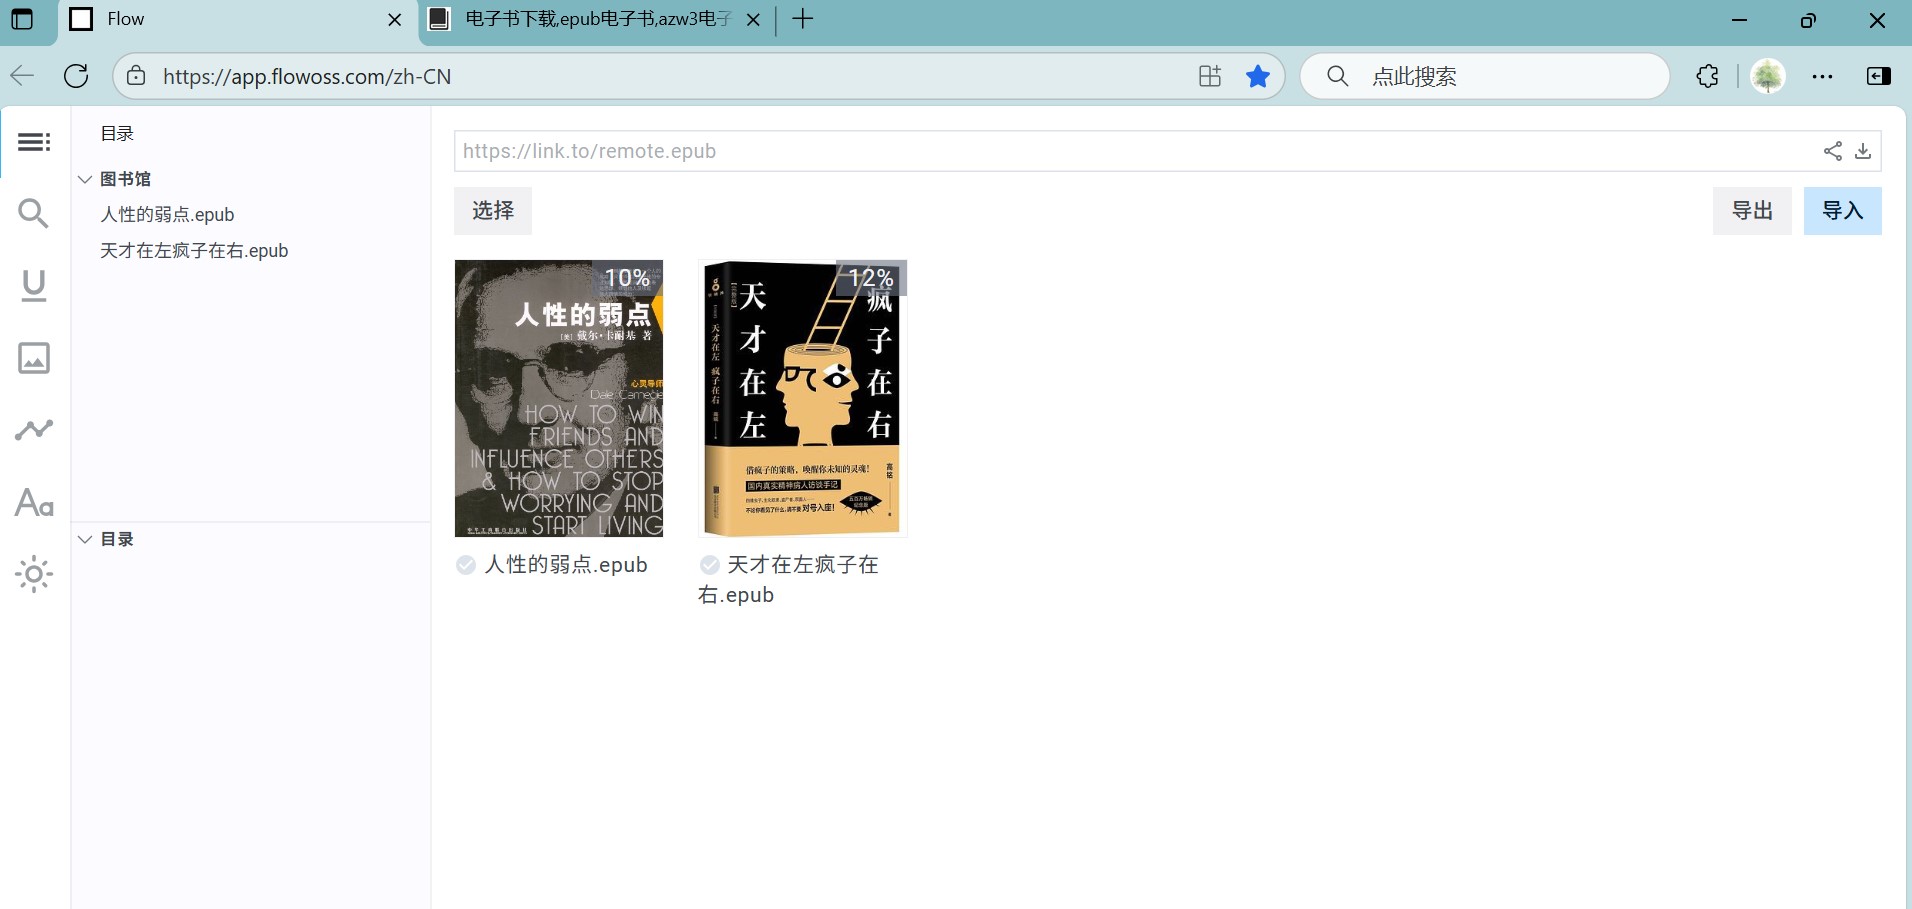Click the browser address bar URL
Screen dimensions: 1912x909
point(307,76)
